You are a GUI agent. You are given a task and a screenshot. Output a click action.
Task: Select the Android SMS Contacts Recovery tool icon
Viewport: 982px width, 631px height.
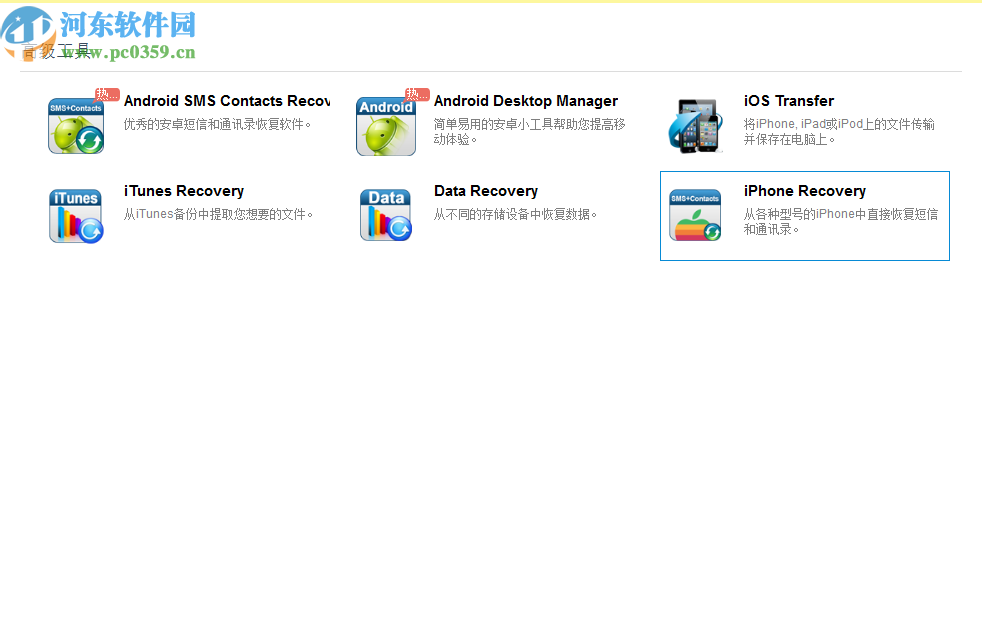click(x=75, y=125)
